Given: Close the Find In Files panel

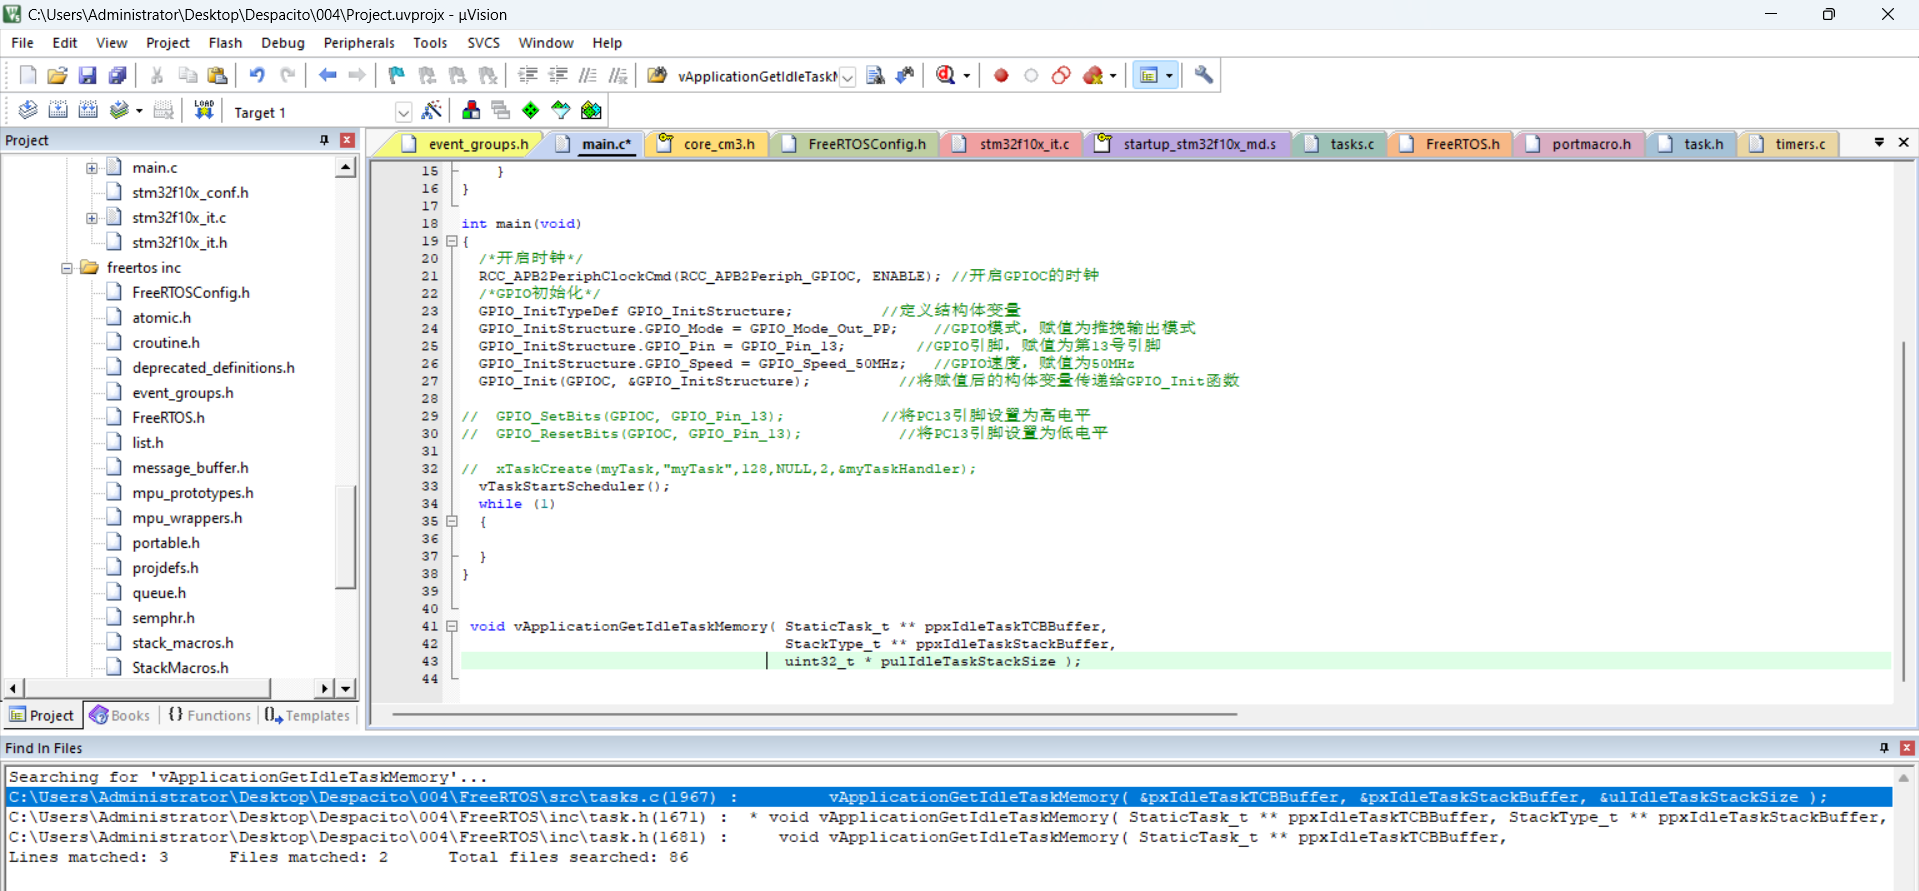Looking at the screenshot, I should click(x=1907, y=748).
